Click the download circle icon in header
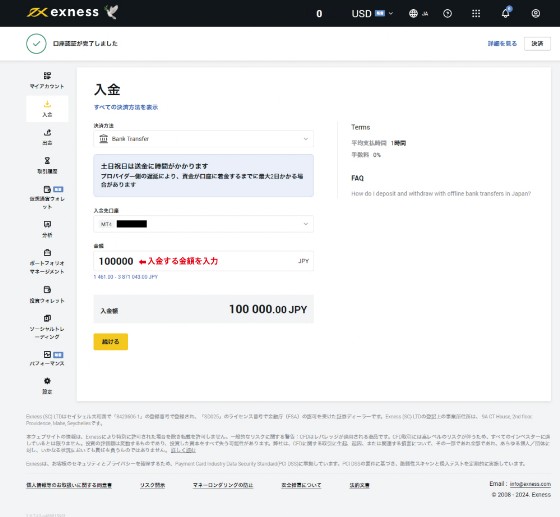Viewport: 560px width, 517px height. [x=447, y=14]
